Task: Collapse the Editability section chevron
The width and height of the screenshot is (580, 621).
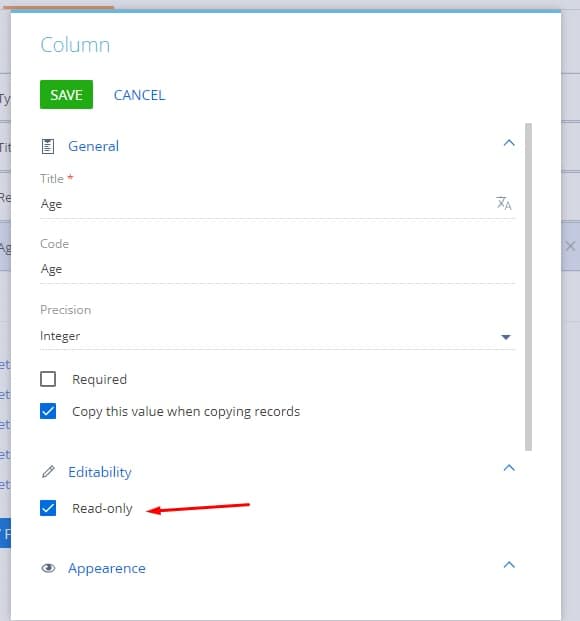Action: 509,468
